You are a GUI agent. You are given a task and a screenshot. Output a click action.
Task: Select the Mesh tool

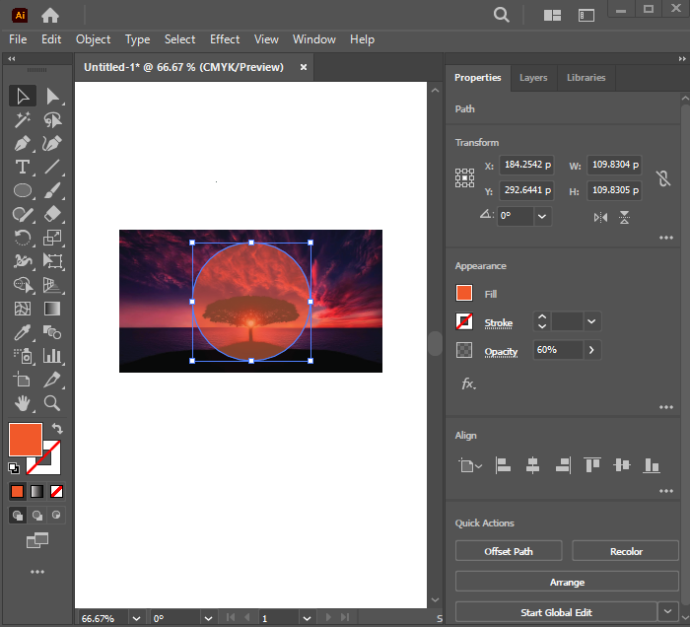22,308
